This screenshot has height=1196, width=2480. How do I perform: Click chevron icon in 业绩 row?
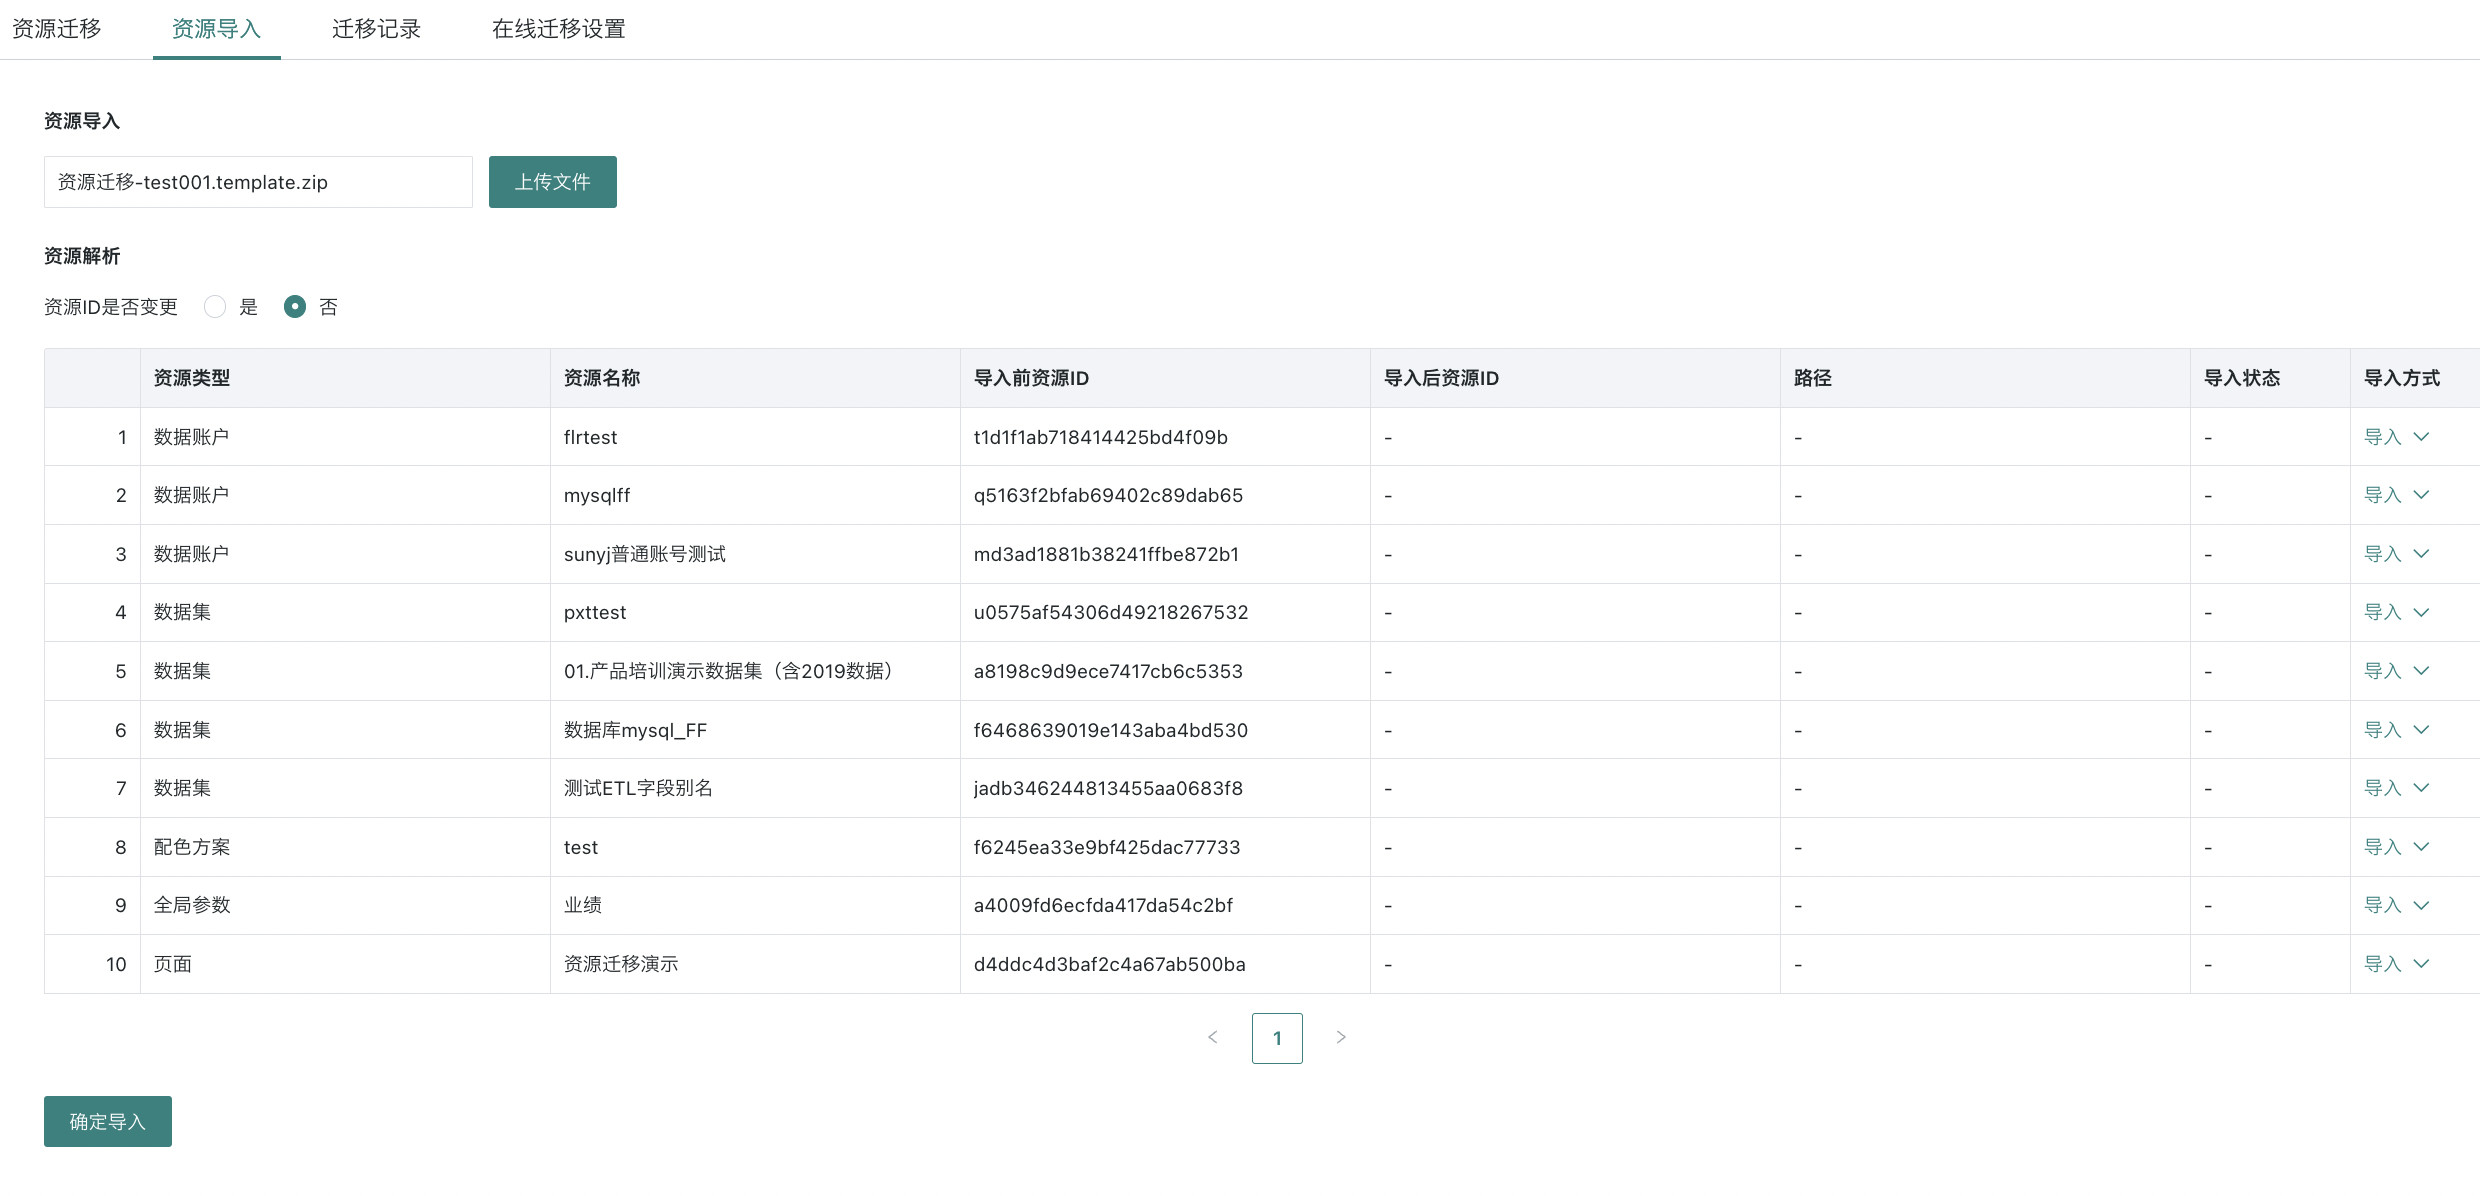(x=2421, y=905)
